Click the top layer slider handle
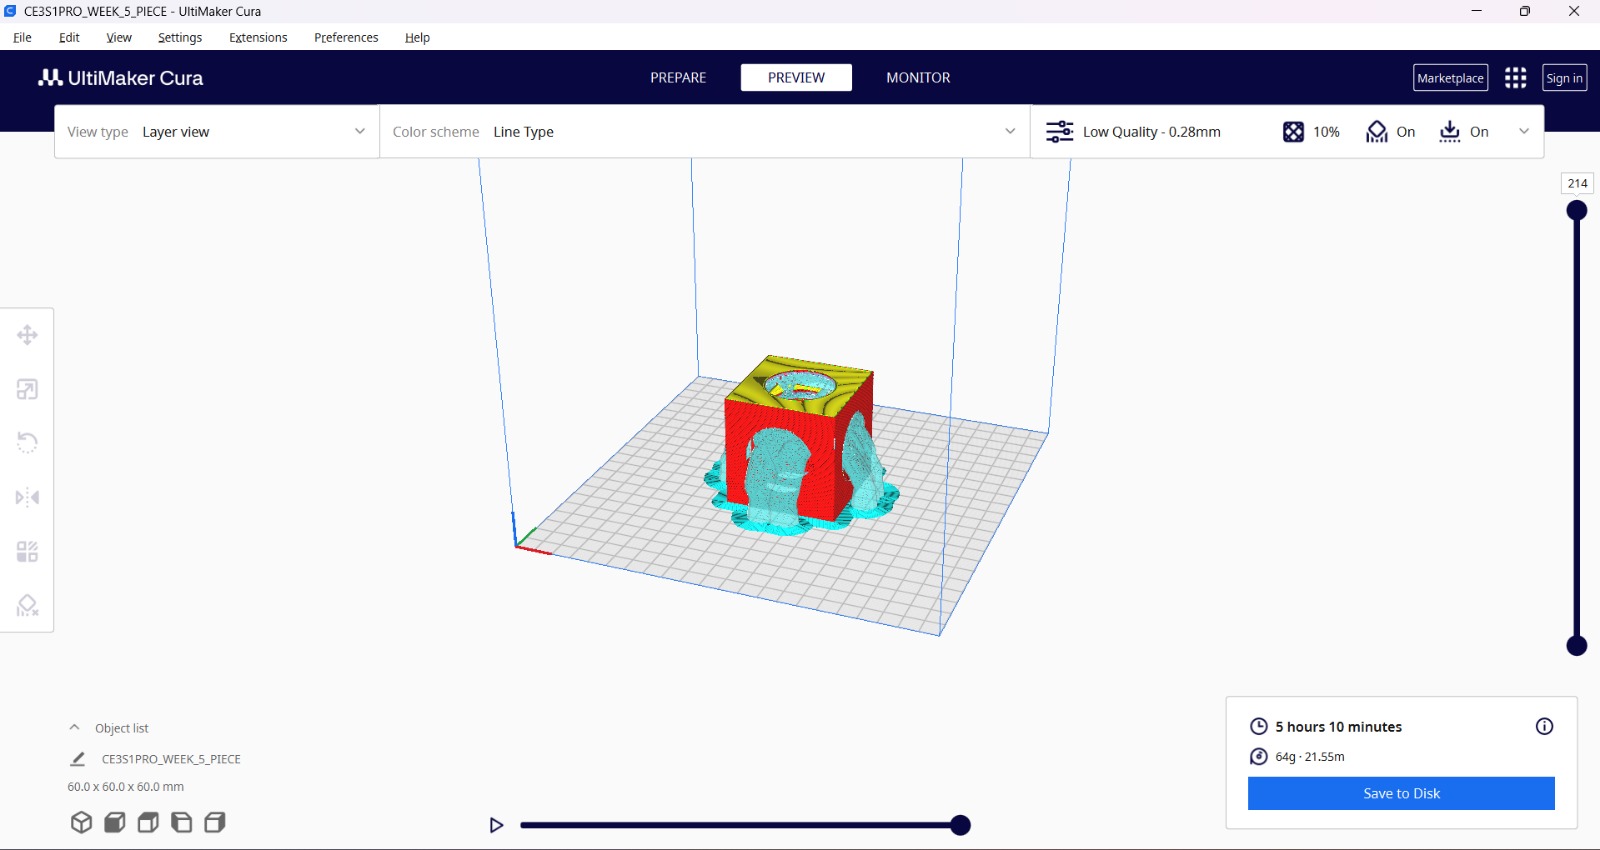This screenshot has height=850, width=1600. point(1577,210)
